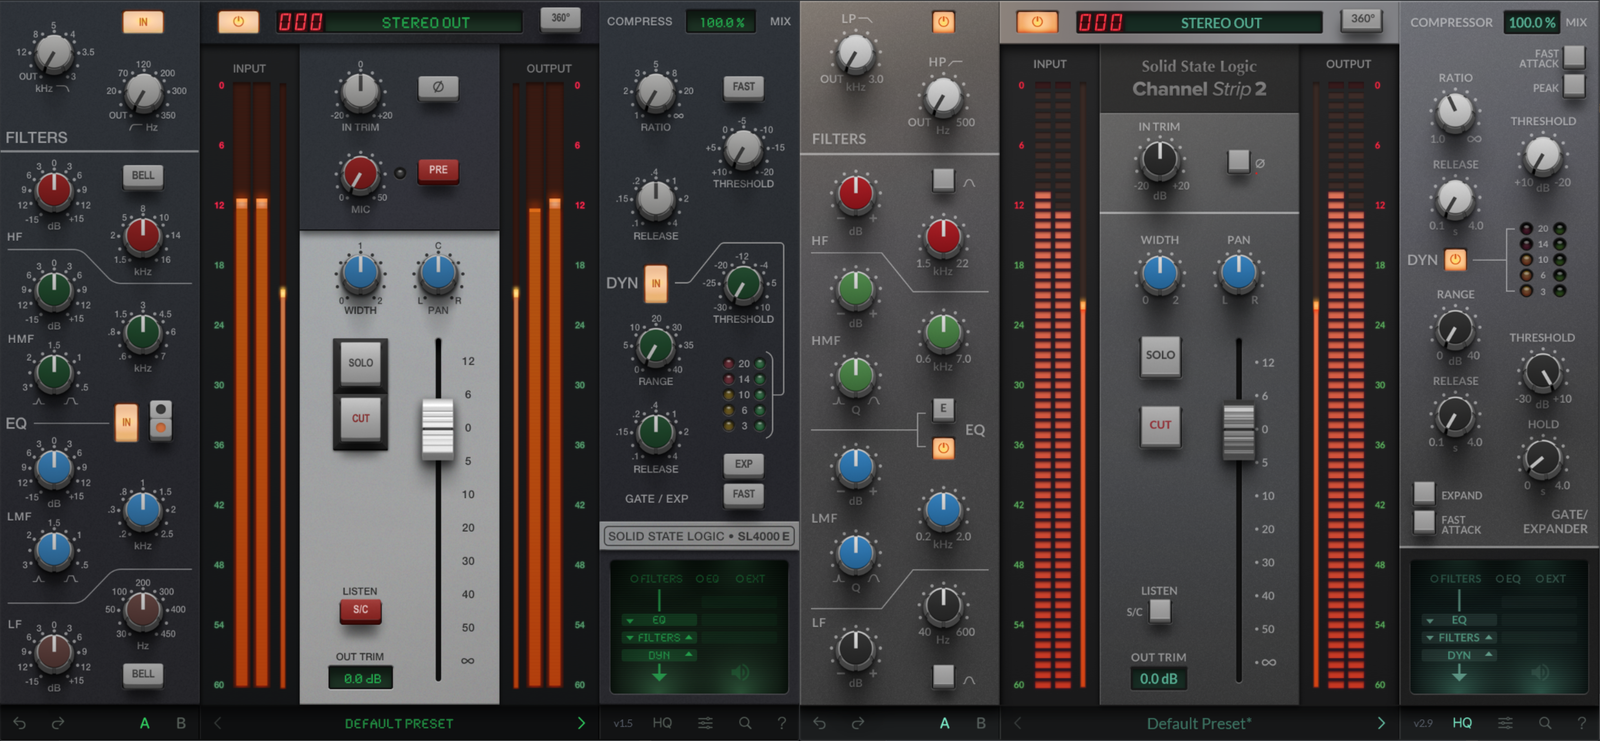Open settings sliders icon in left v1.5 plugin
Image resolution: width=1600 pixels, height=741 pixels.
coord(705,723)
